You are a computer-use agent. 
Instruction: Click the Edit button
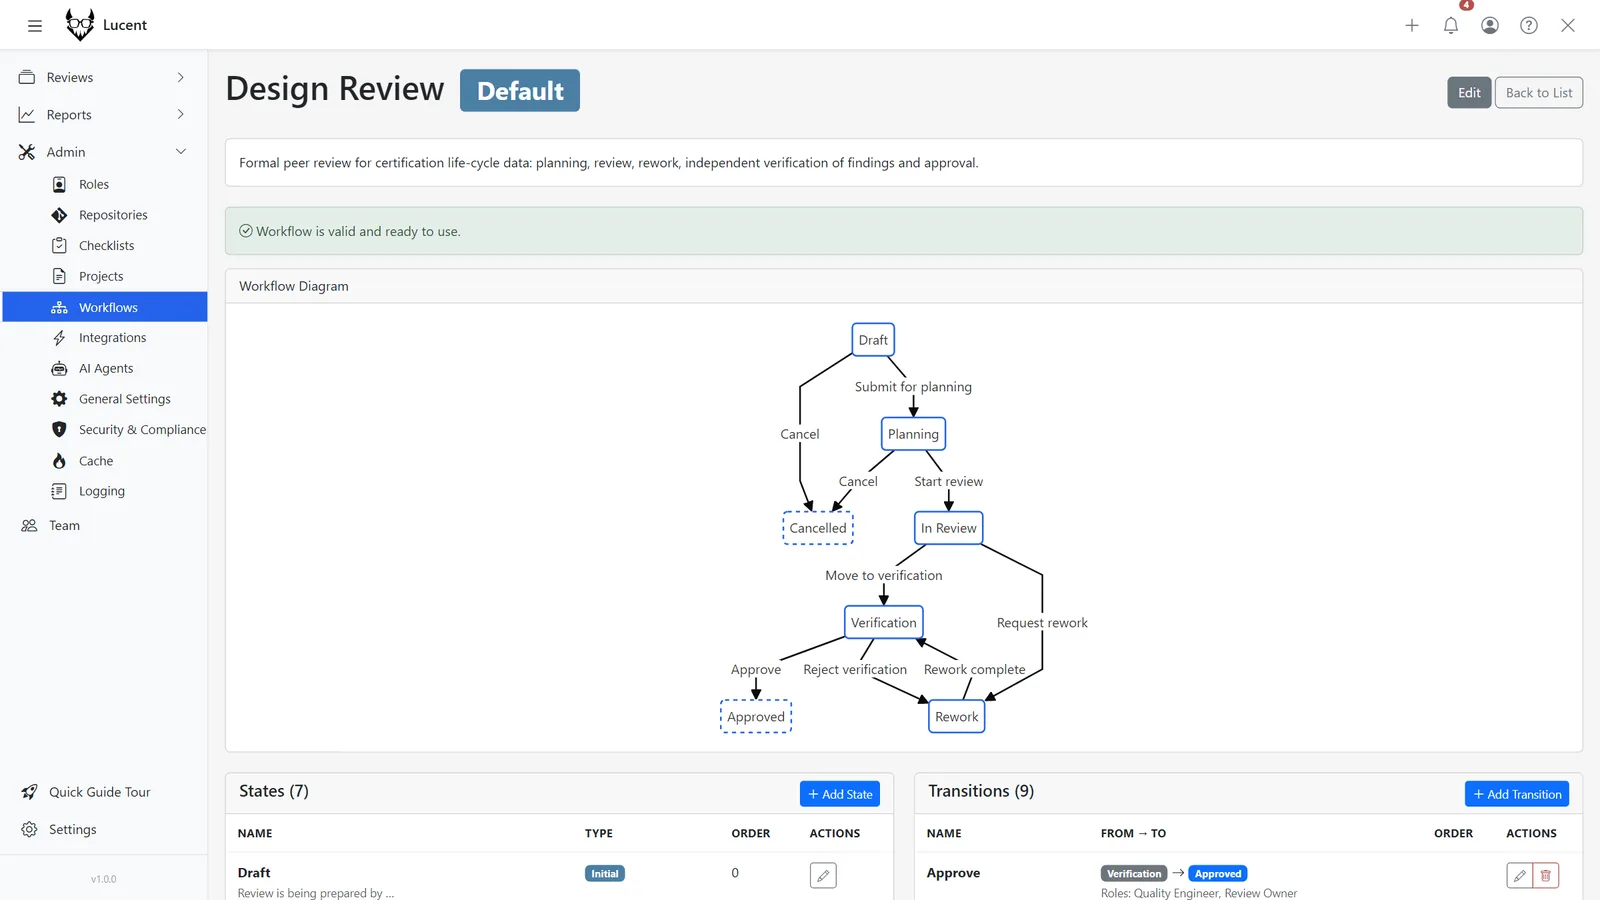[1469, 93]
